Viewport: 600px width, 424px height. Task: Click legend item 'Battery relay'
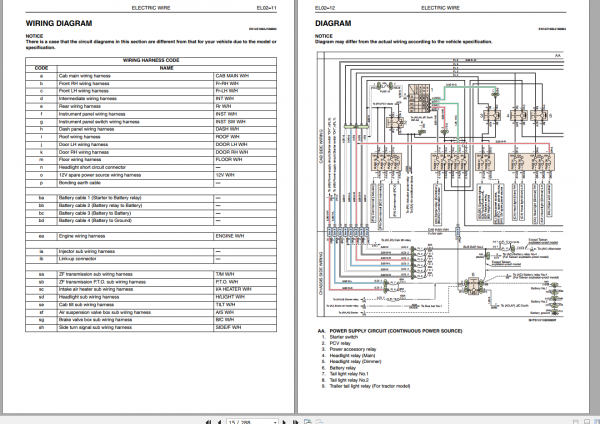(342, 368)
